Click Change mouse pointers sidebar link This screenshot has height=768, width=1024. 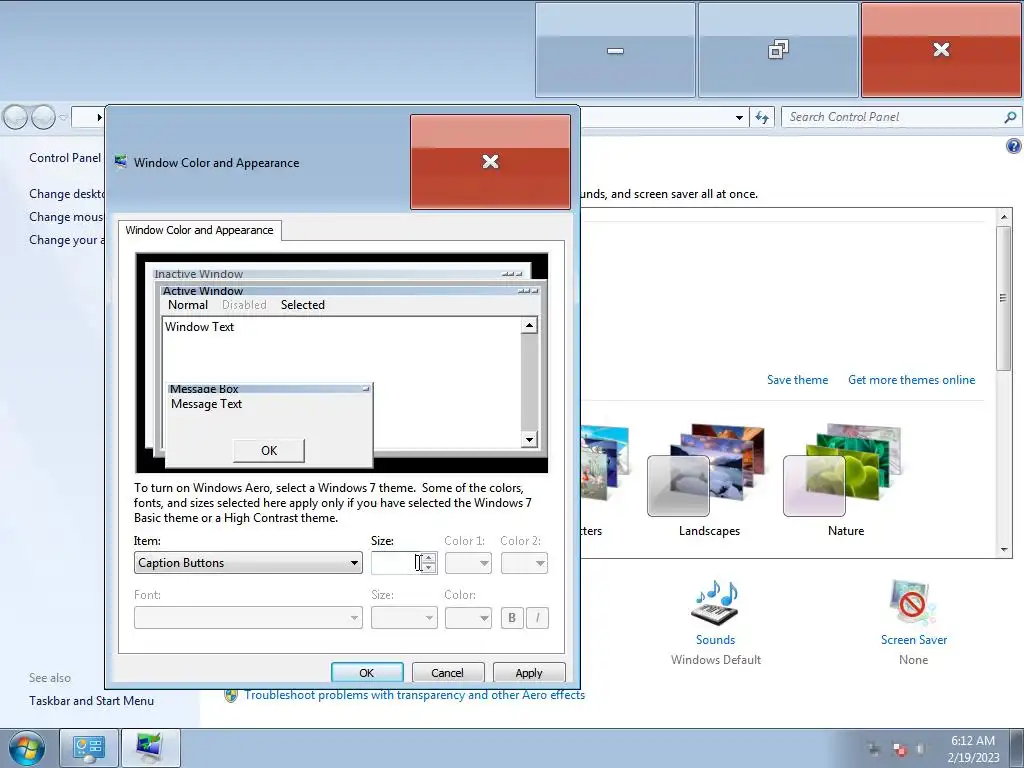pyautogui.click(x=66, y=217)
